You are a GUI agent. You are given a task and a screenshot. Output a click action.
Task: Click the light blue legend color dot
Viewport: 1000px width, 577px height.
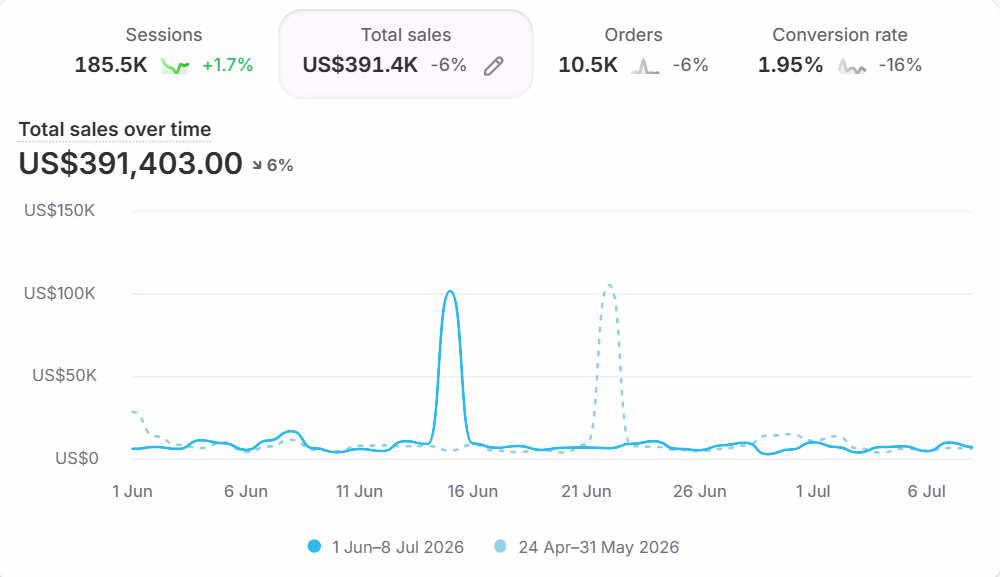coord(501,546)
